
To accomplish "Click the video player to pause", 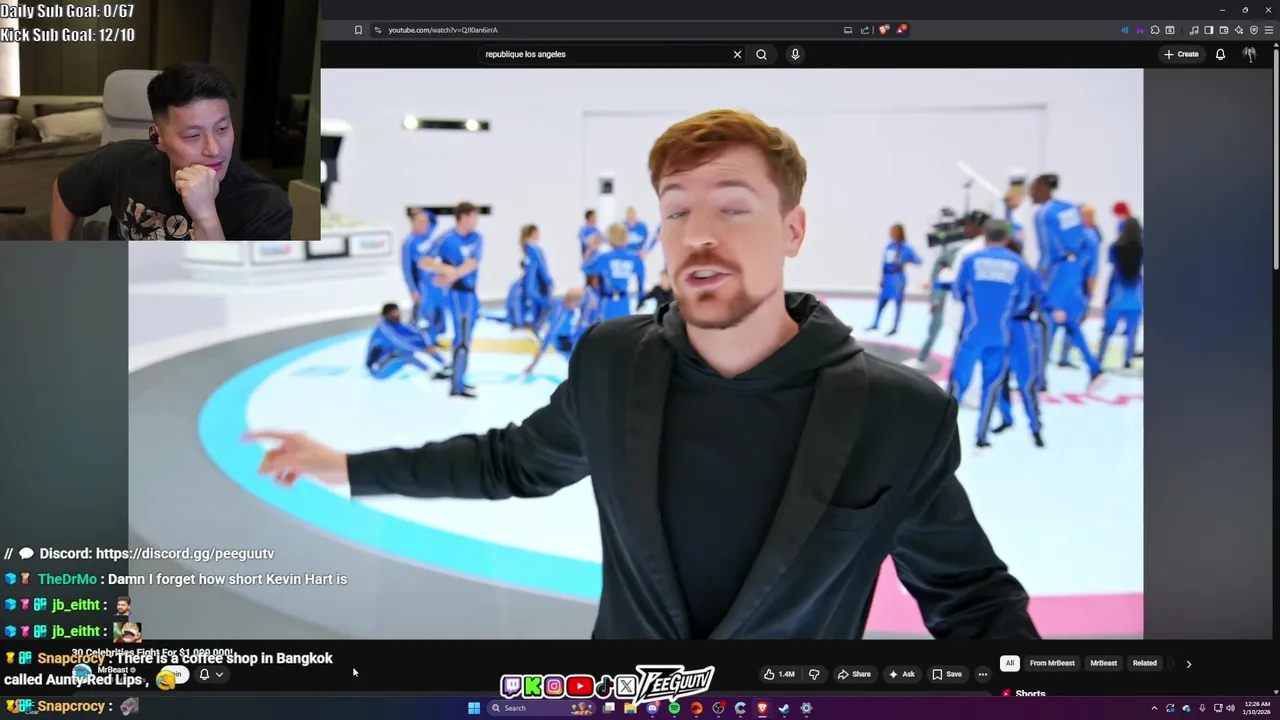I will tap(636, 353).
